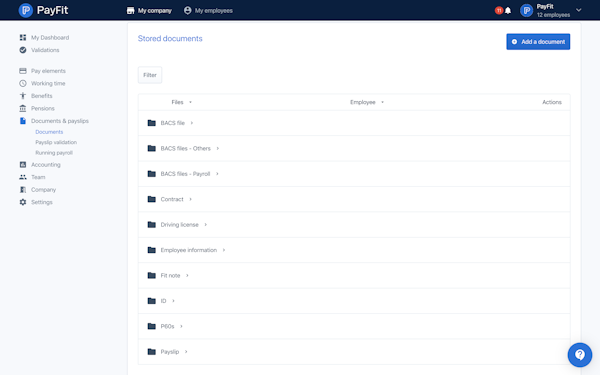Open the Team menu item
This screenshot has height=375, width=600.
click(38, 177)
